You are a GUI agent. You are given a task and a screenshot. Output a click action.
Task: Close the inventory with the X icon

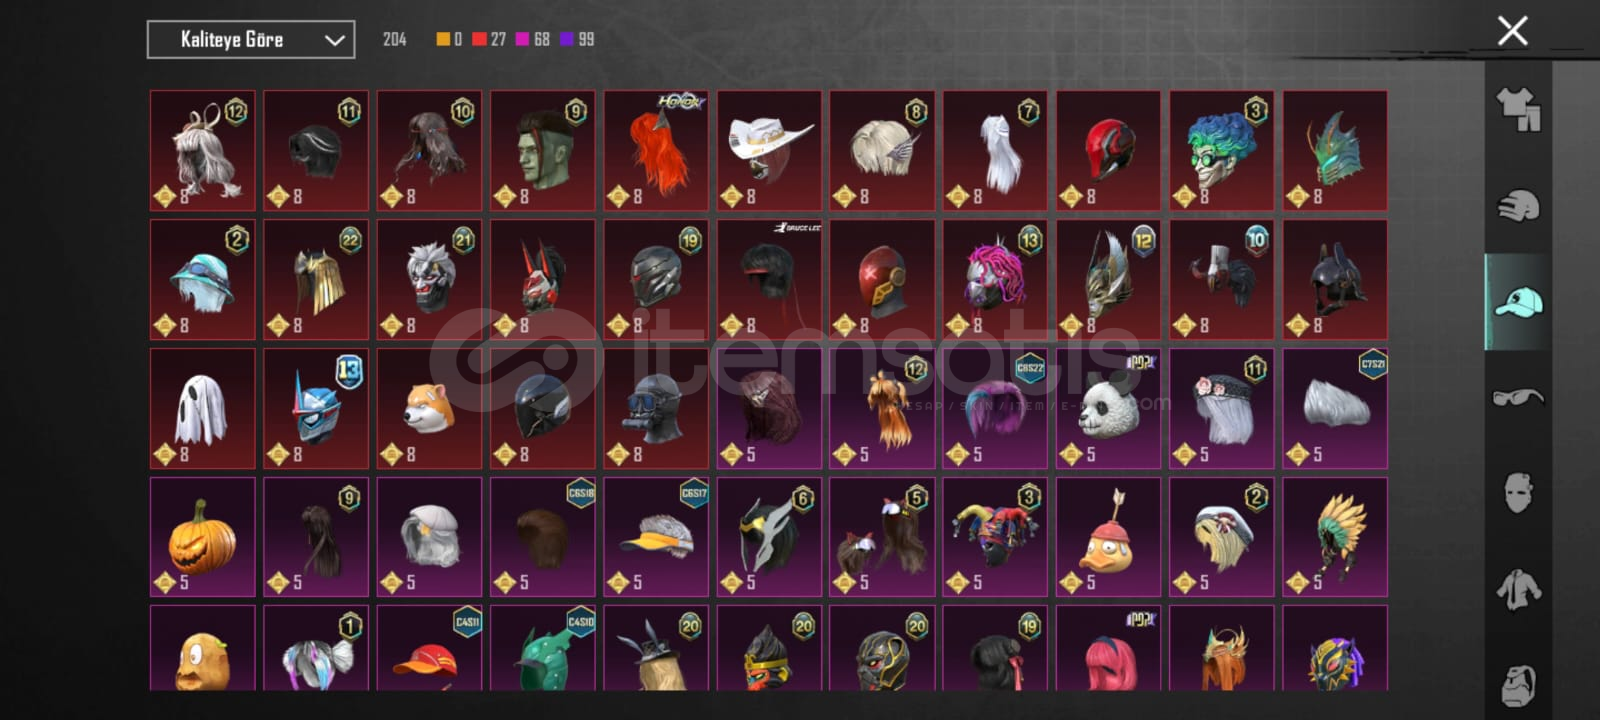[x=1512, y=31]
